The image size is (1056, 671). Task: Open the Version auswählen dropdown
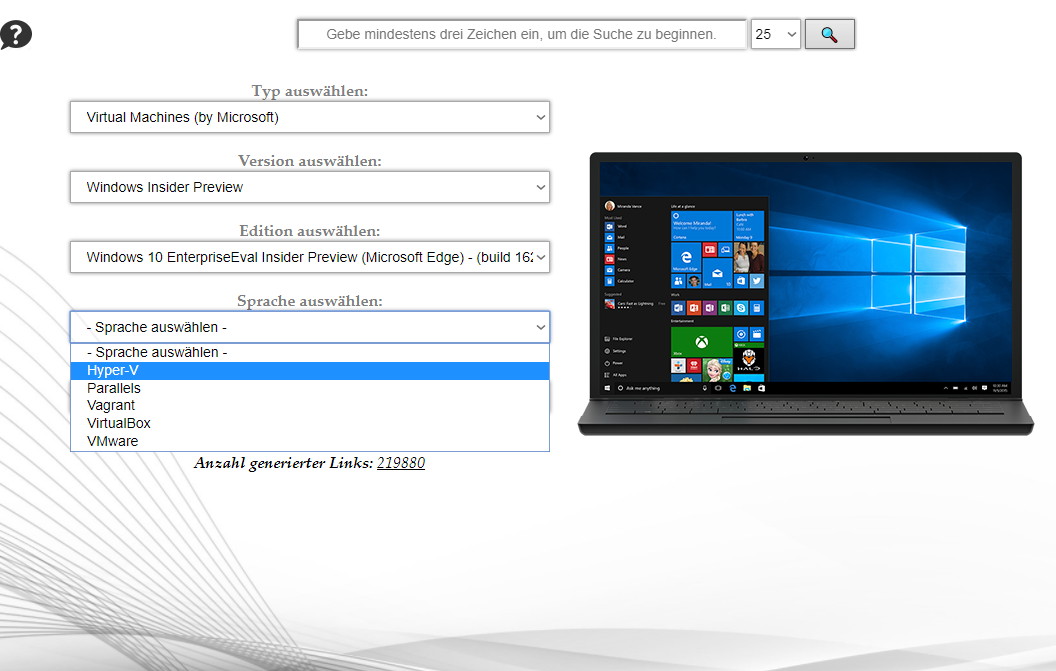(x=310, y=187)
